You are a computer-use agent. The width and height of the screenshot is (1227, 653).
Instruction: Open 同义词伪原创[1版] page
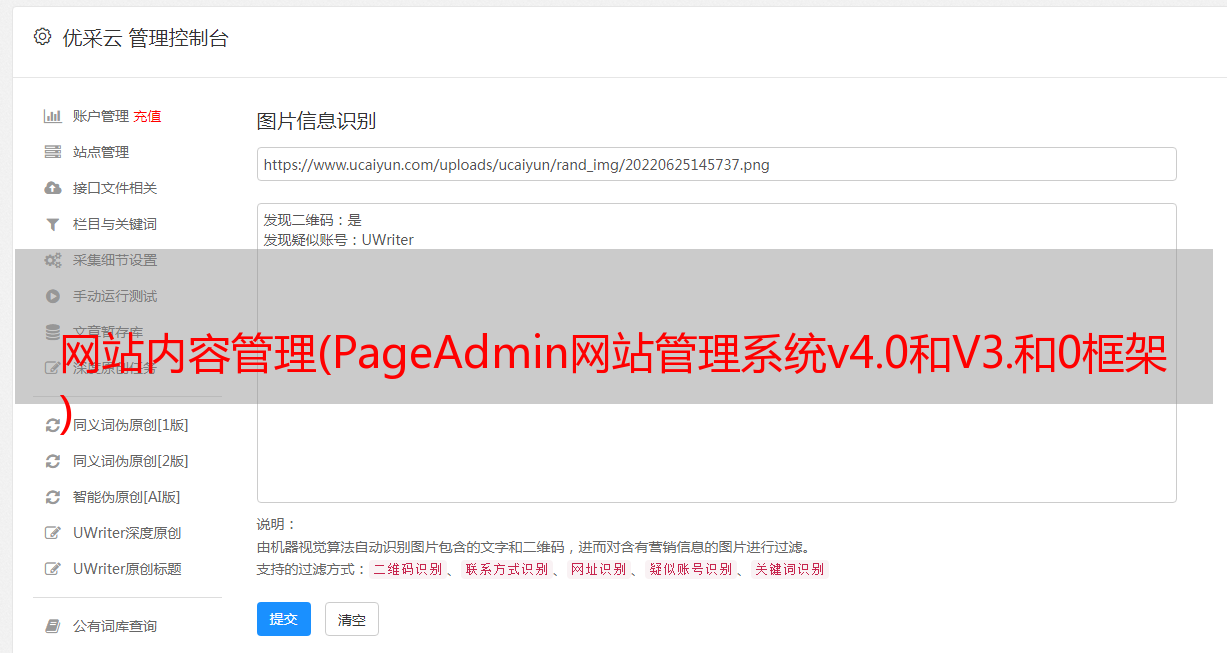click(x=131, y=425)
